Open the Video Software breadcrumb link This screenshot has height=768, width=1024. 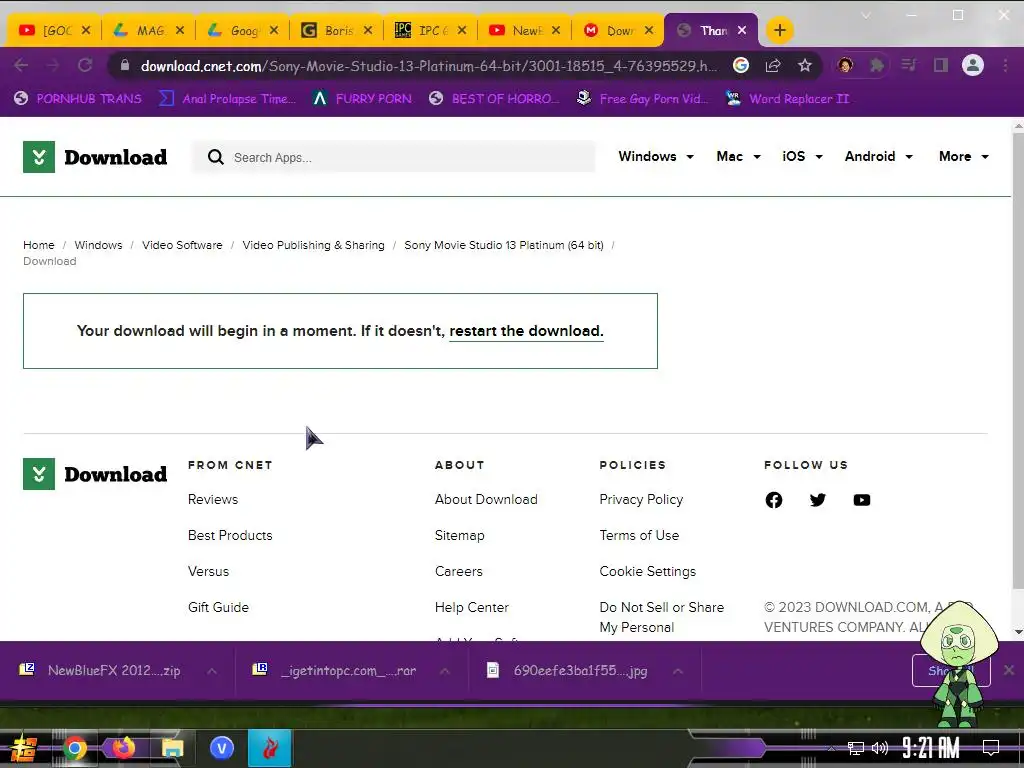tap(182, 245)
